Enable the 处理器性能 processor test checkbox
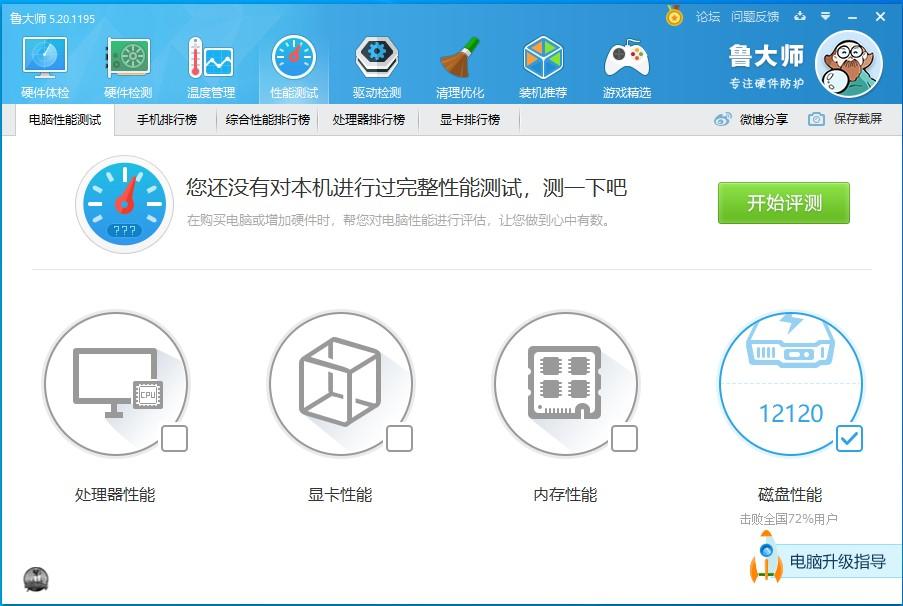The width and height of the screenshot is (903, 606). point(172,438)
